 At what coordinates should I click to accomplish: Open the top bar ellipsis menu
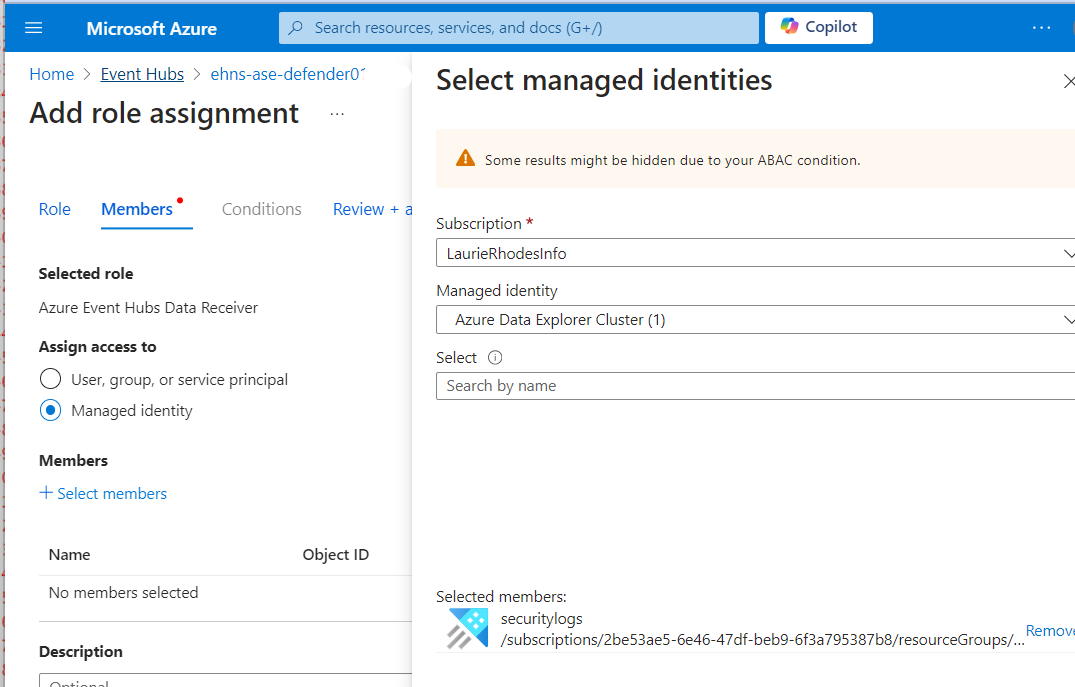pos(1041,28)
